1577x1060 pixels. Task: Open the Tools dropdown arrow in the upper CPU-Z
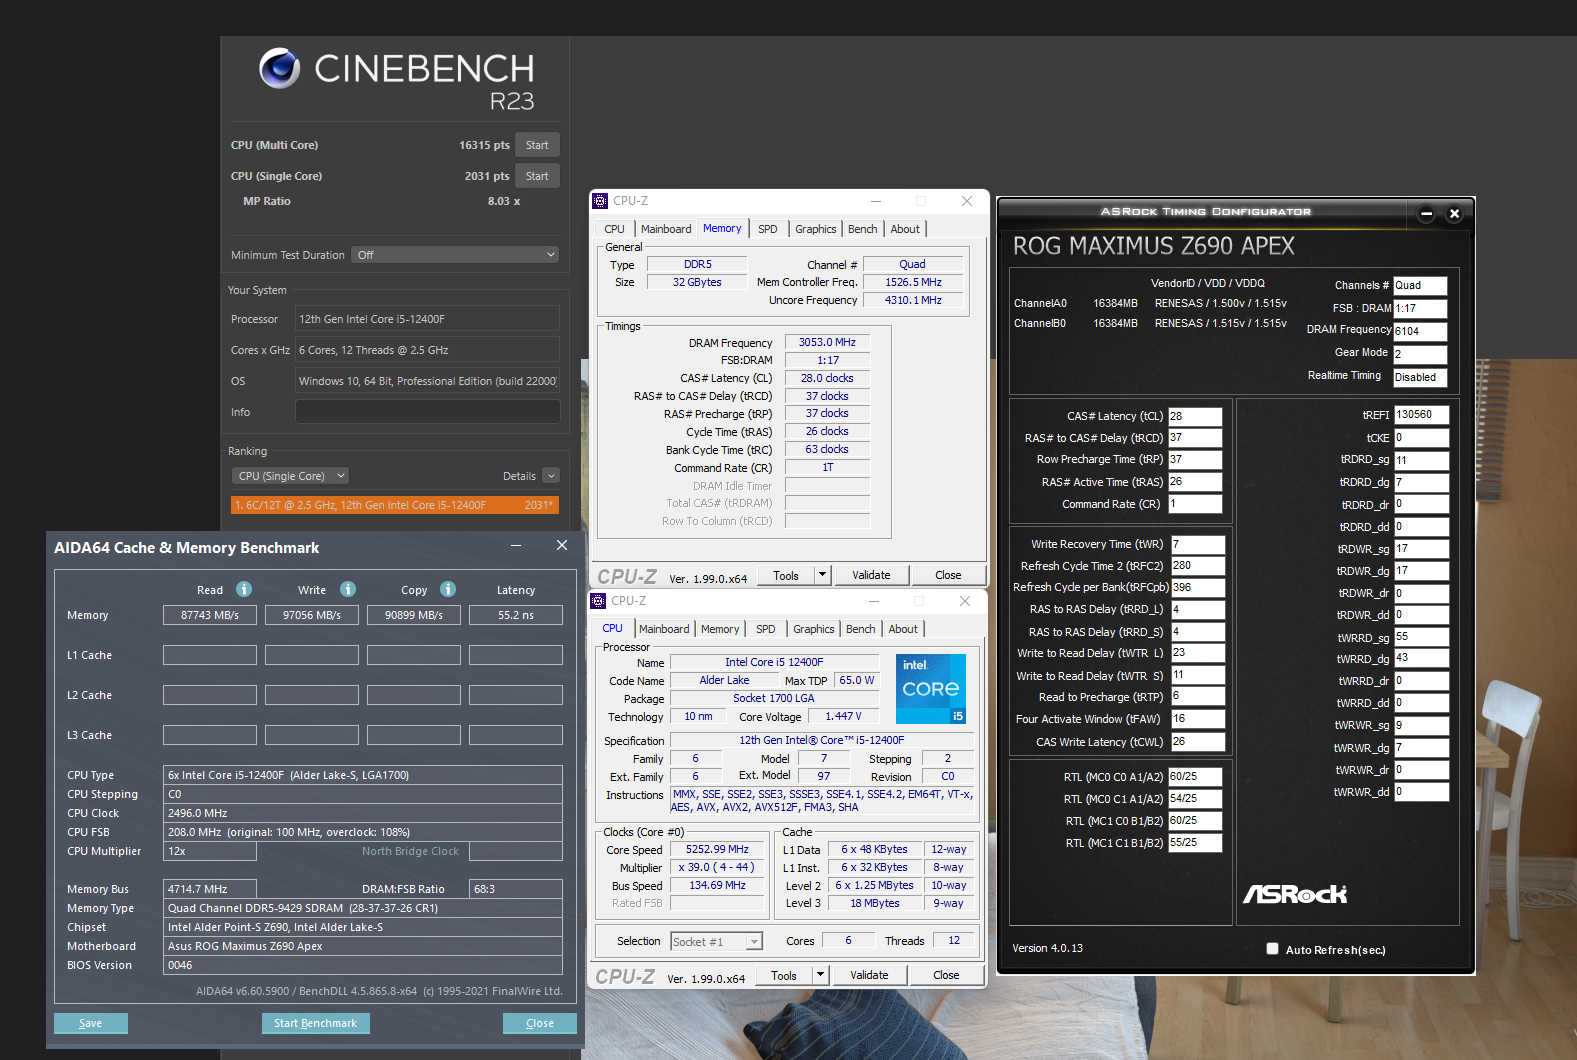tap(822, 575)
